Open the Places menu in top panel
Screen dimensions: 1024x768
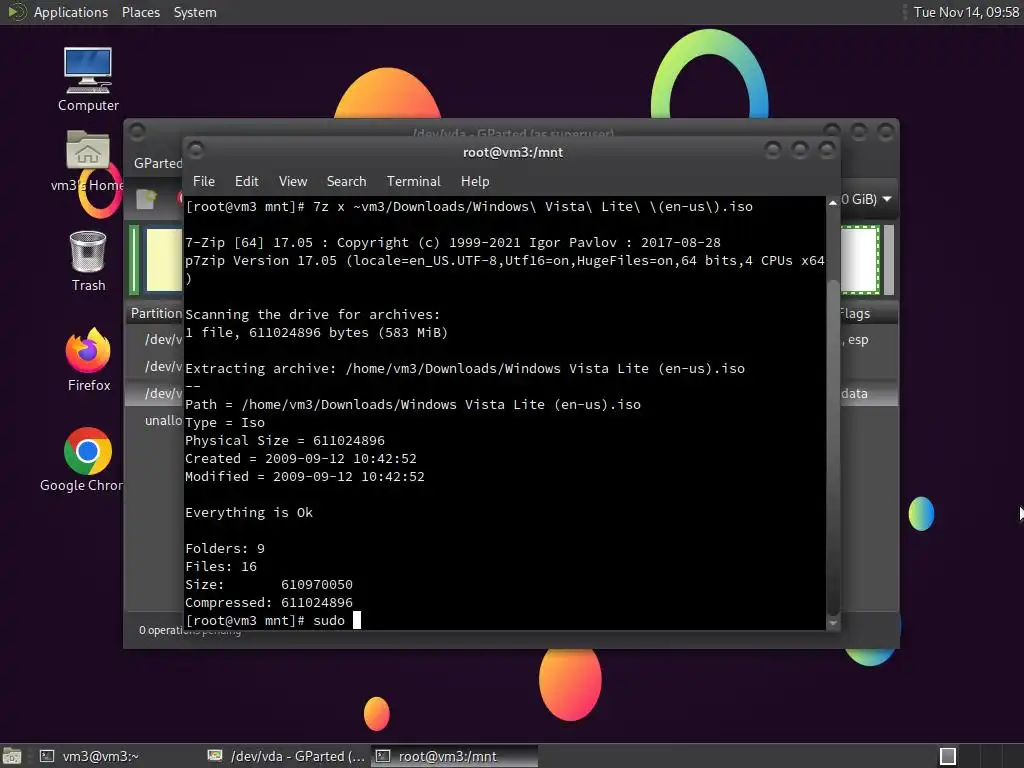[x=140, y=12]
